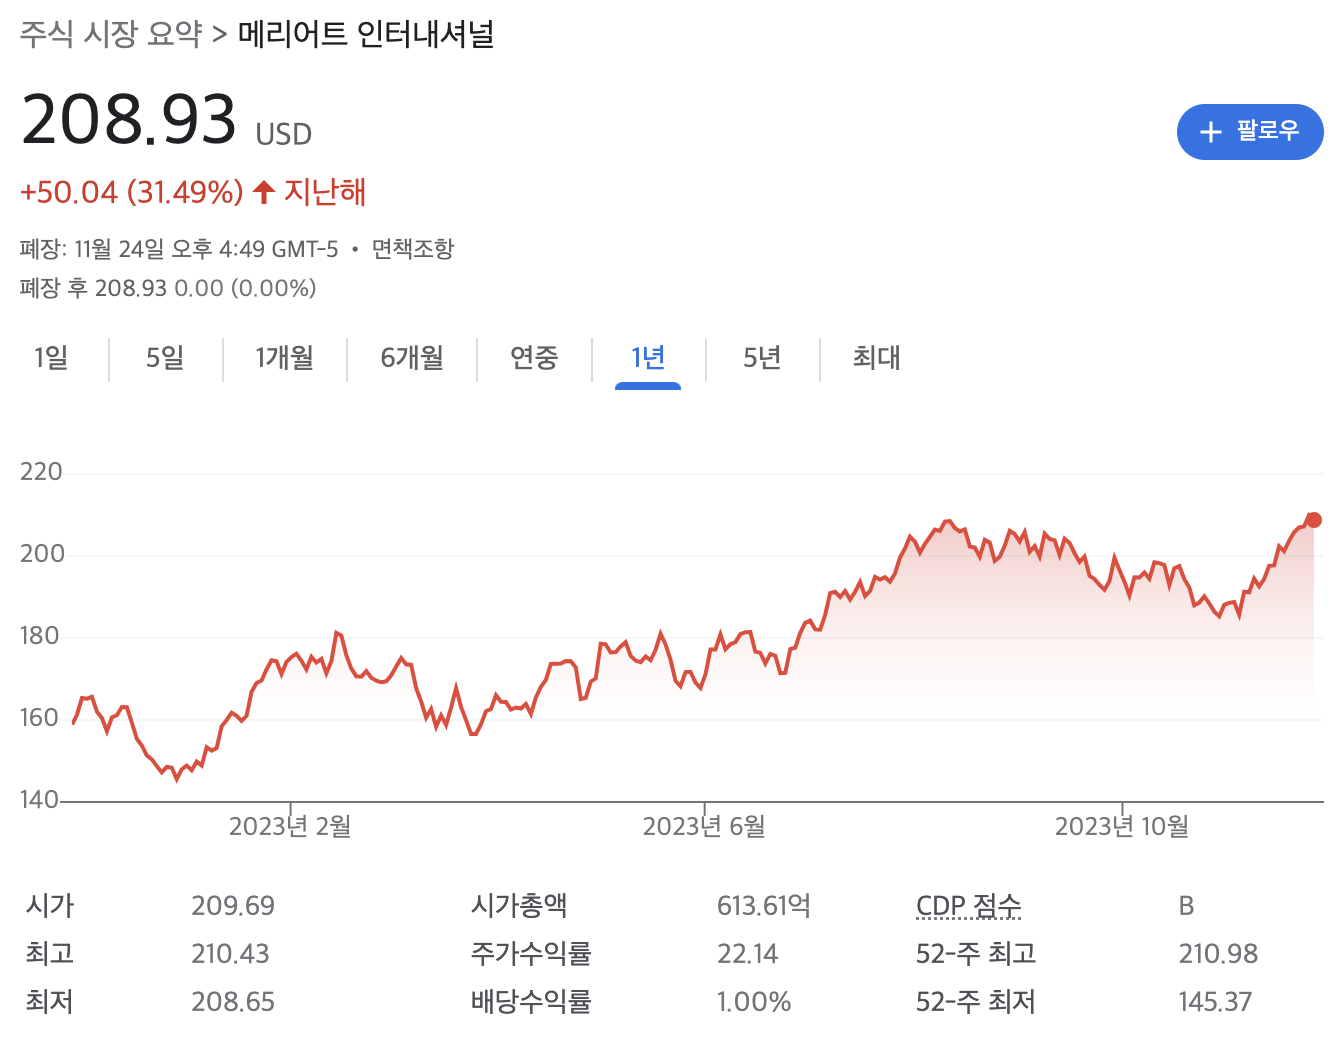The width and height of the screenshot is (1332, 1039).
Task: Click the 2023년 10월 axis label
Action: pyautogui.click(x=1122, y=826)
